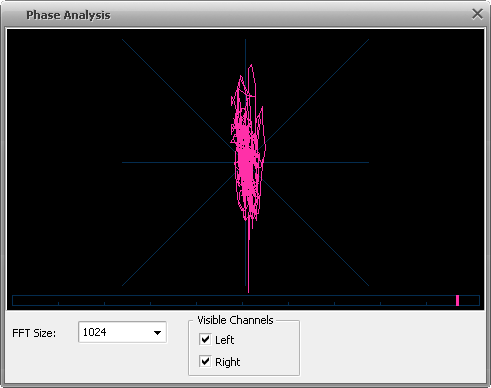
Task: Uncheck the Left channel checkbox
Action: [205, 339]
